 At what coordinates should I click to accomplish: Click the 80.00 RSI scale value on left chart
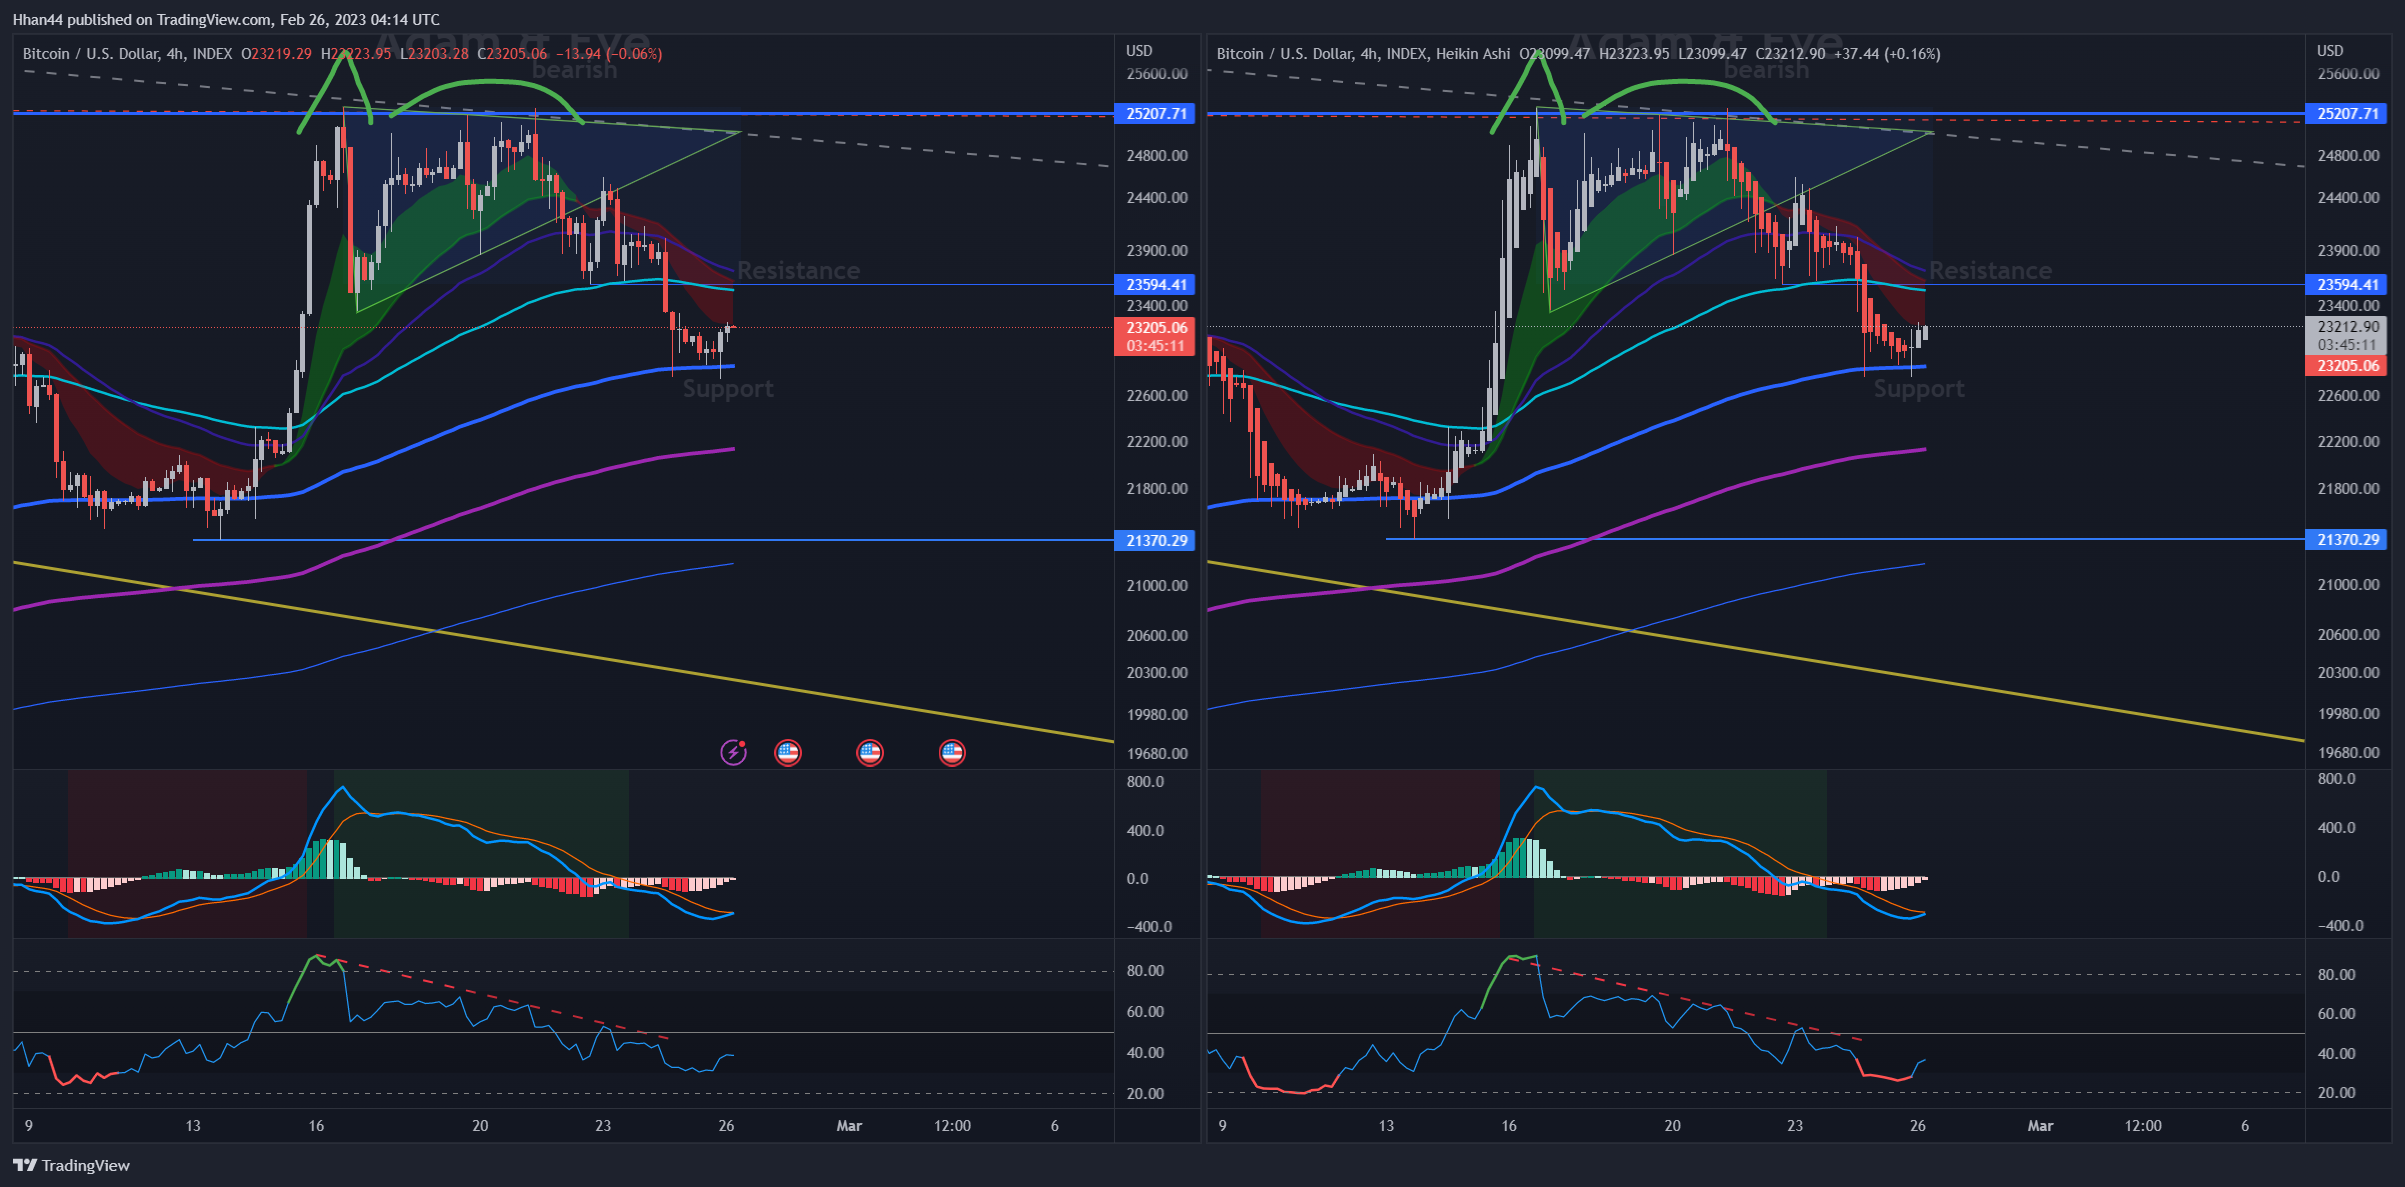tap(1145, 971)
